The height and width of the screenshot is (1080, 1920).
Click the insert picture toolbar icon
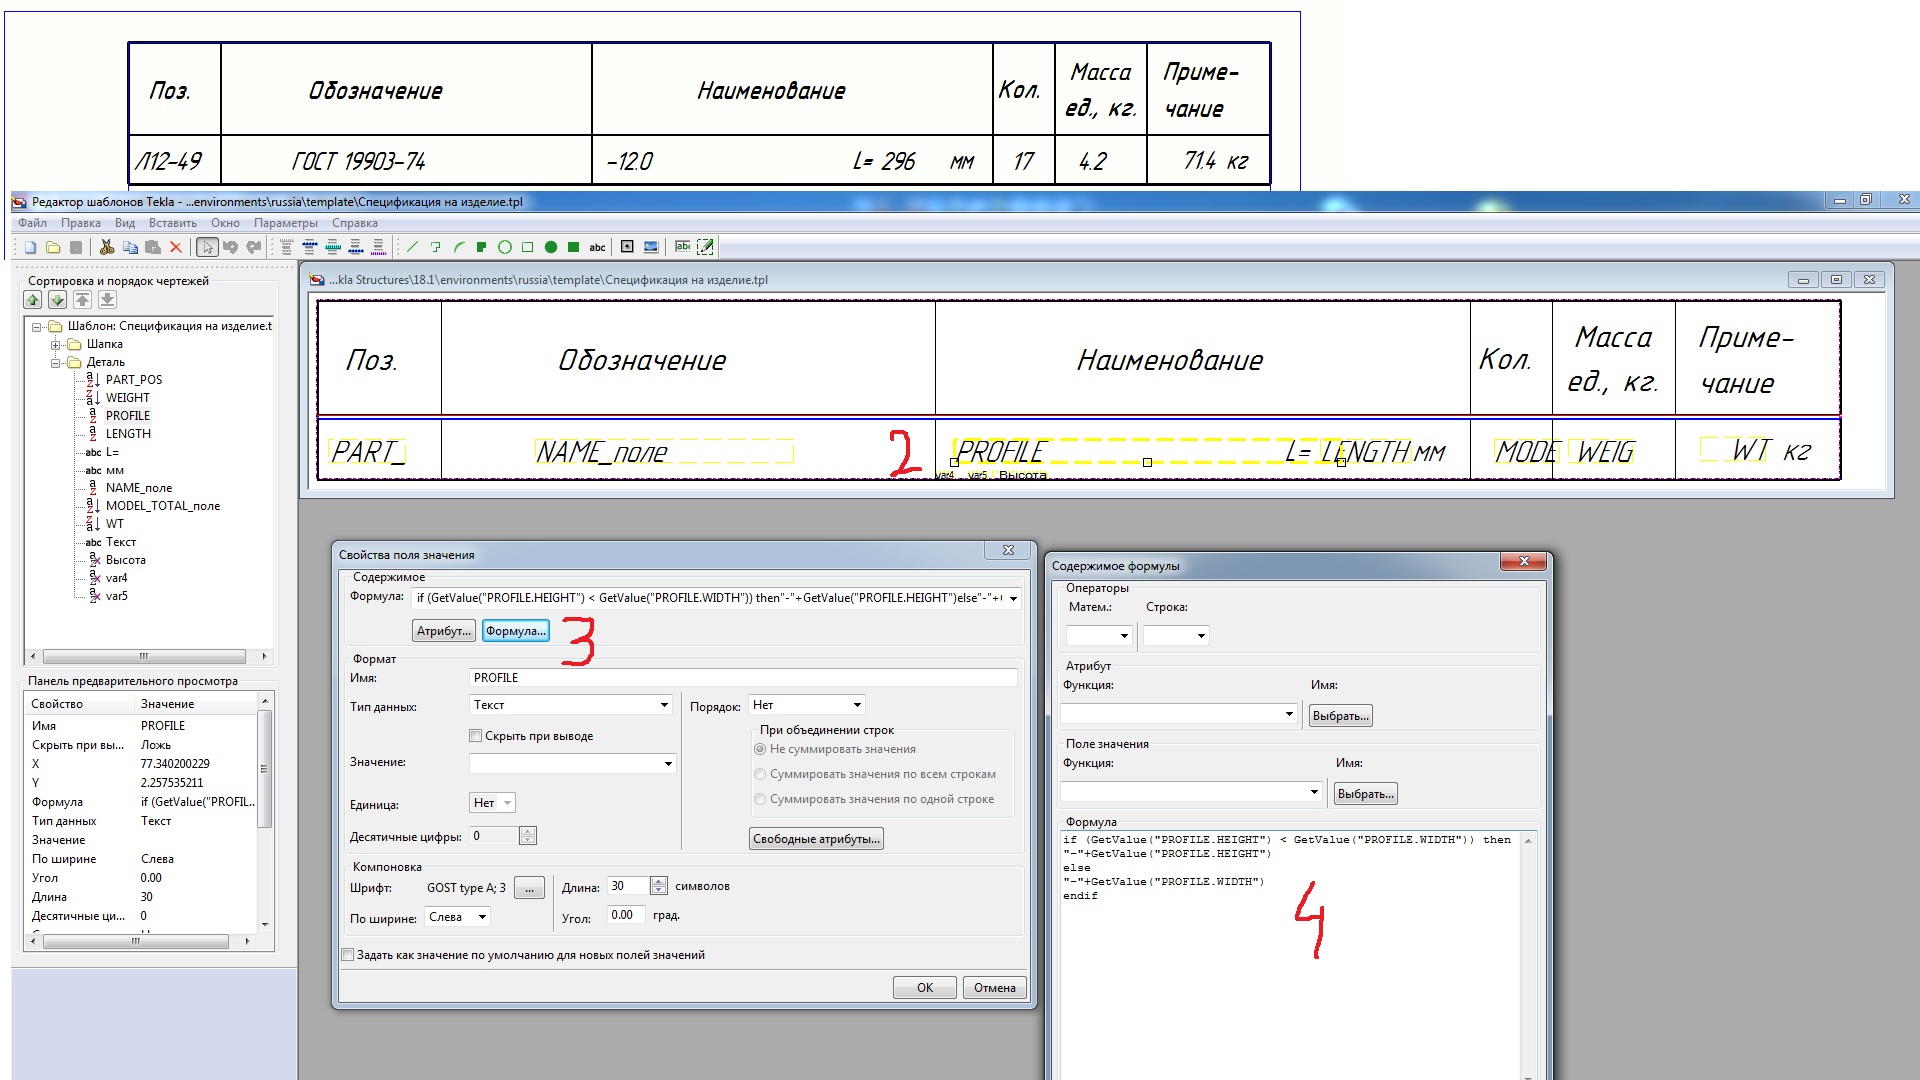click(651, 247)
